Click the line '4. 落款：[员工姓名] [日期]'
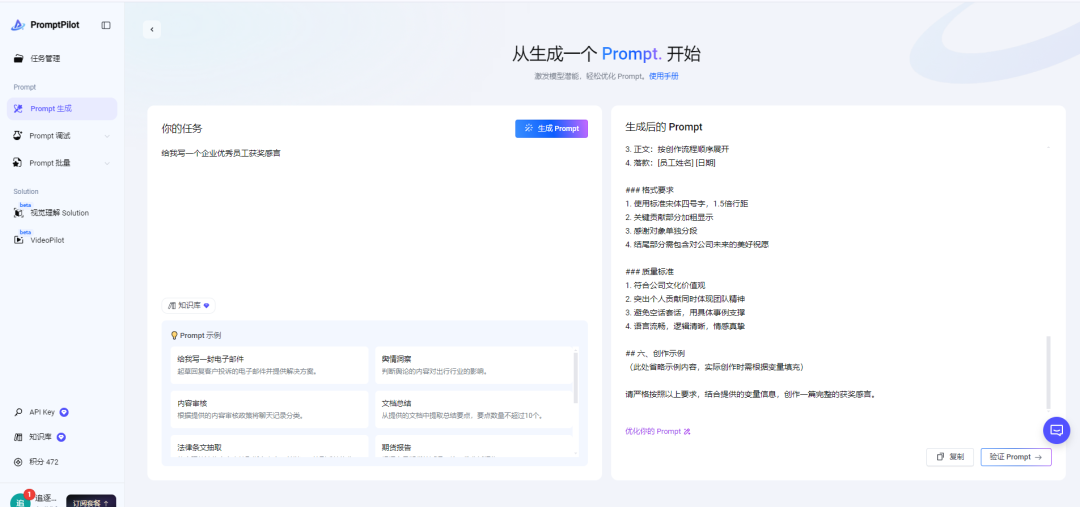This screenshot has width=1080, height=507. coord(672,163)
